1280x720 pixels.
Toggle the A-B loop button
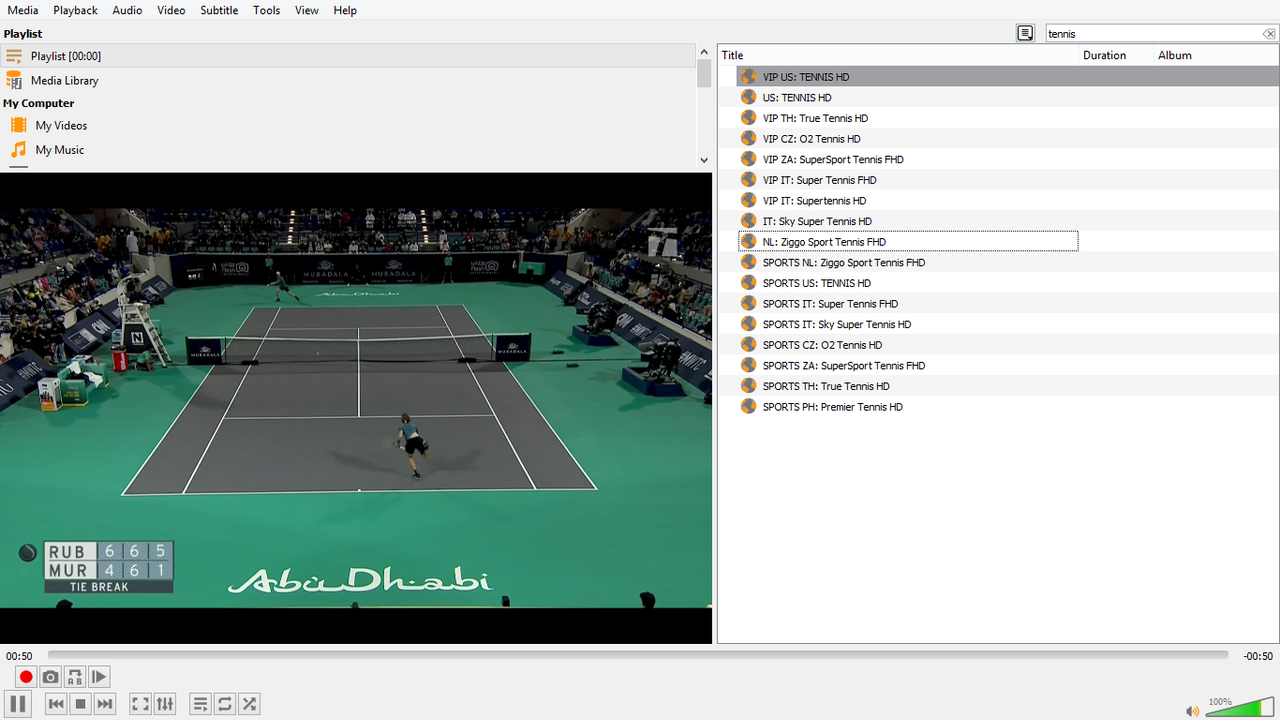pos(75,677)
